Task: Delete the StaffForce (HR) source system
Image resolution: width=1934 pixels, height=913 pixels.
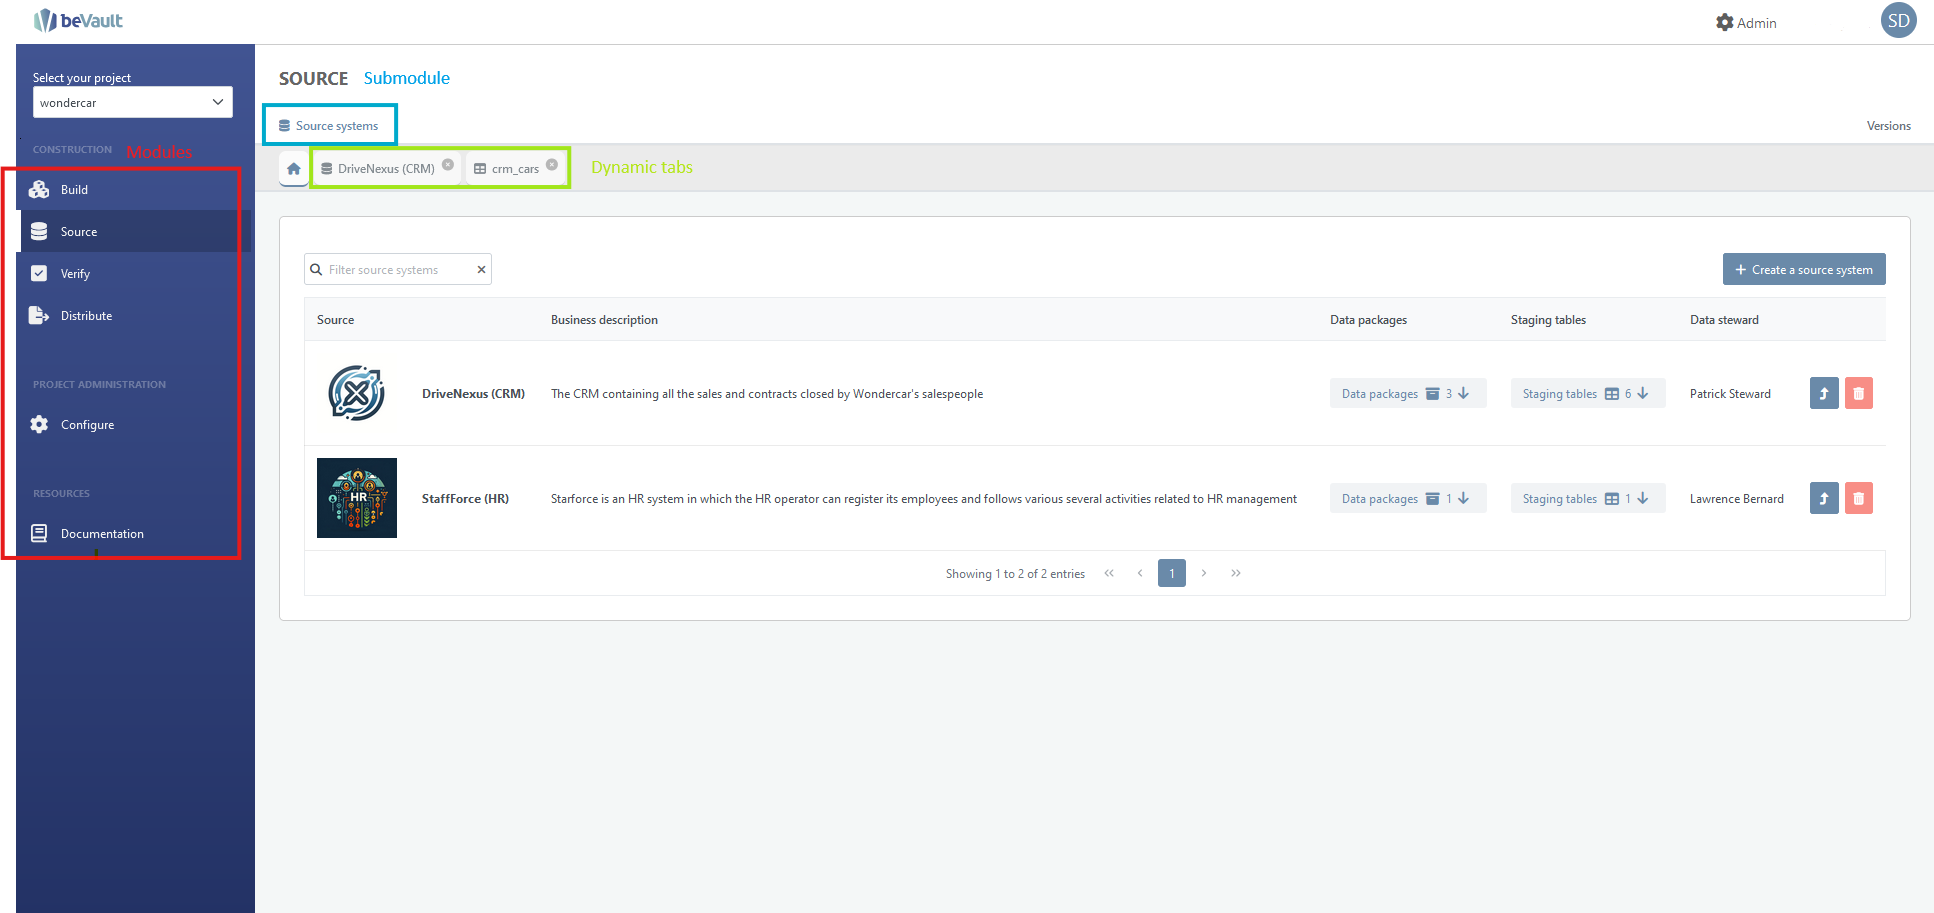Action: (x=1858, y=499)
